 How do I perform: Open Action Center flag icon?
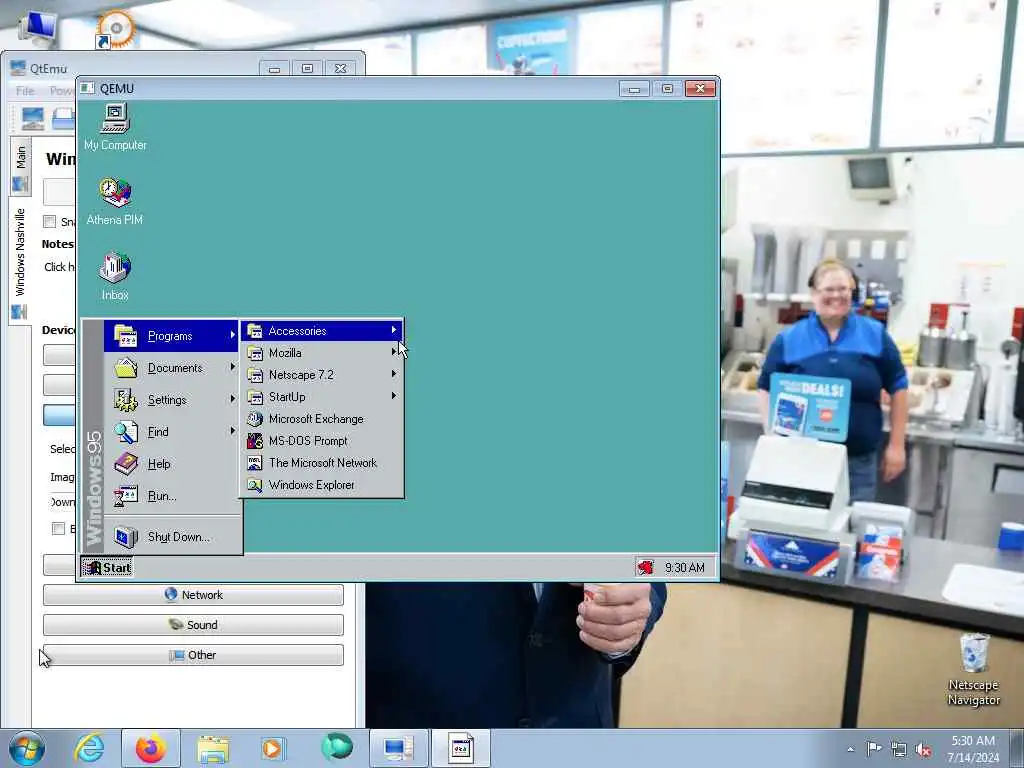point(874,748)
